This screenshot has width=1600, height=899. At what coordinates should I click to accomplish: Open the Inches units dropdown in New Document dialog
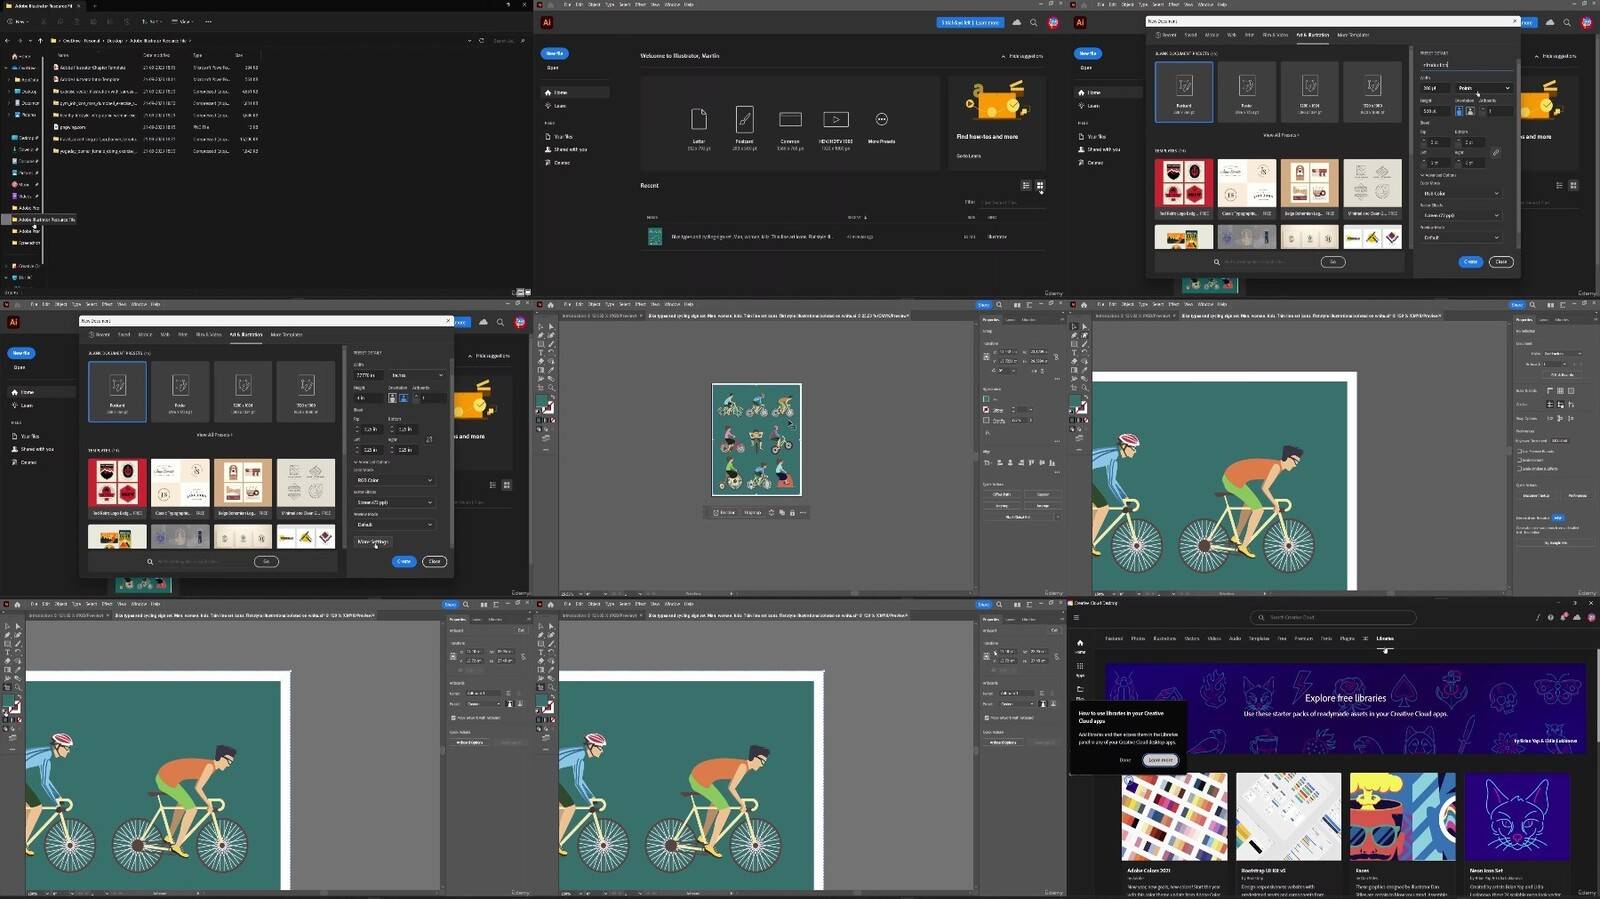(x=417, y=375)
